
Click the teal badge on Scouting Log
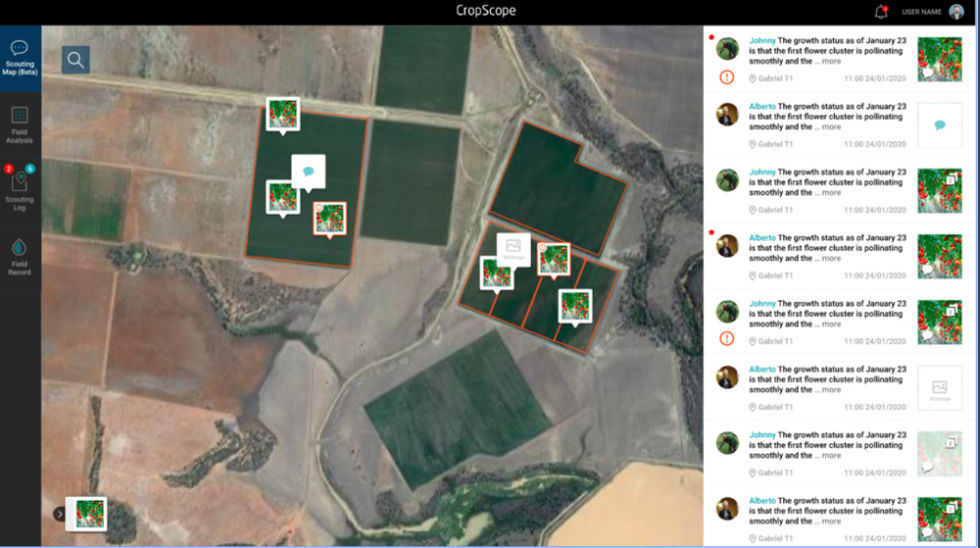click(x=30, y=169)
